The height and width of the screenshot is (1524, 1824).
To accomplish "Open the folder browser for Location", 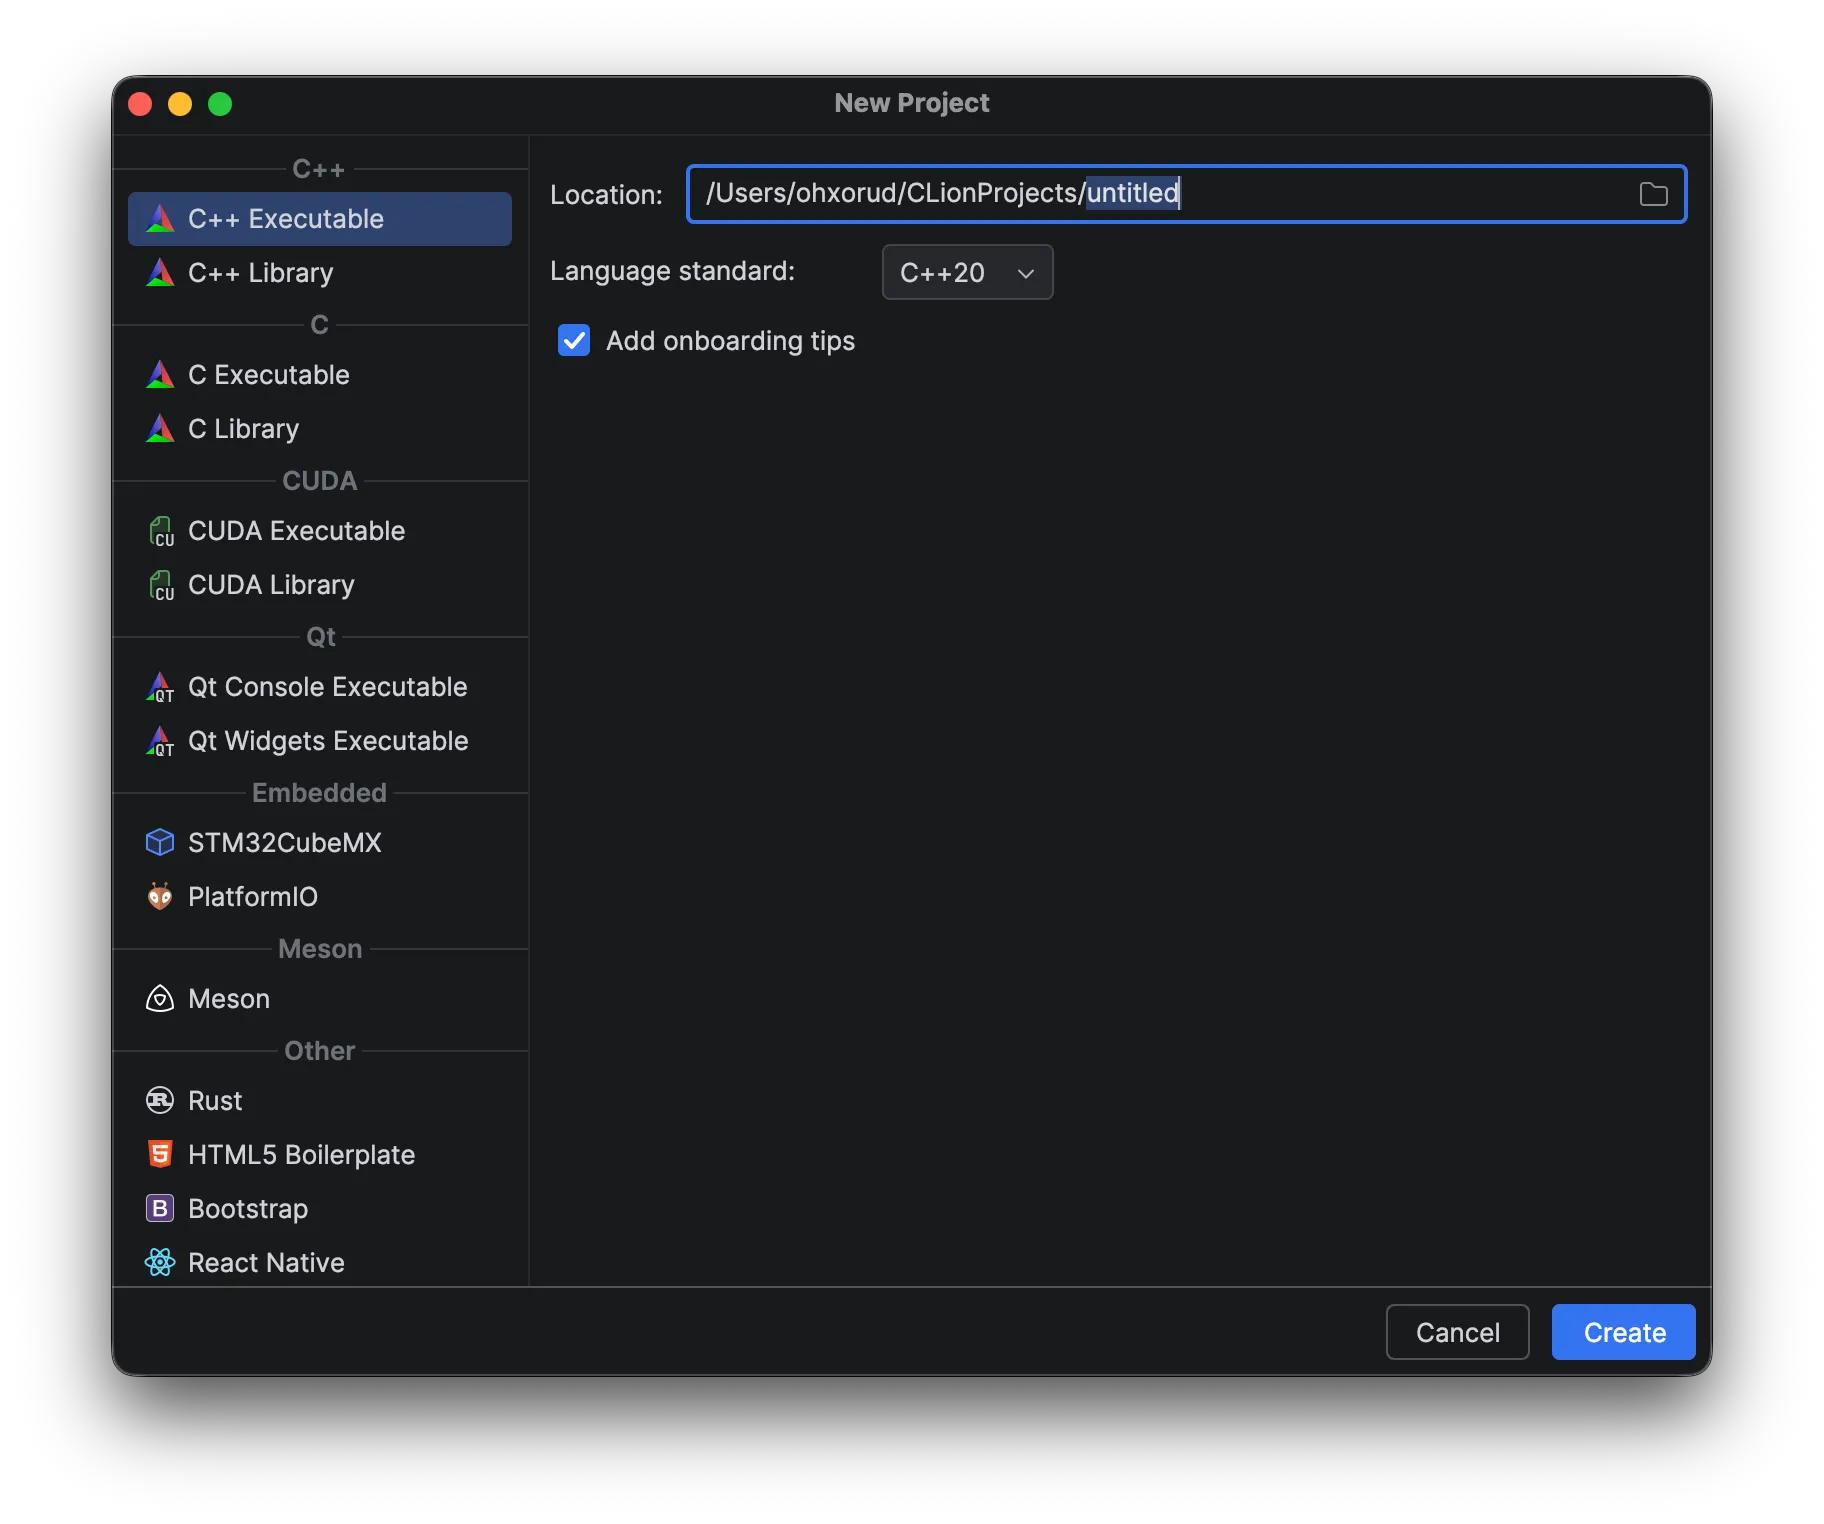I will [1652, 194].
